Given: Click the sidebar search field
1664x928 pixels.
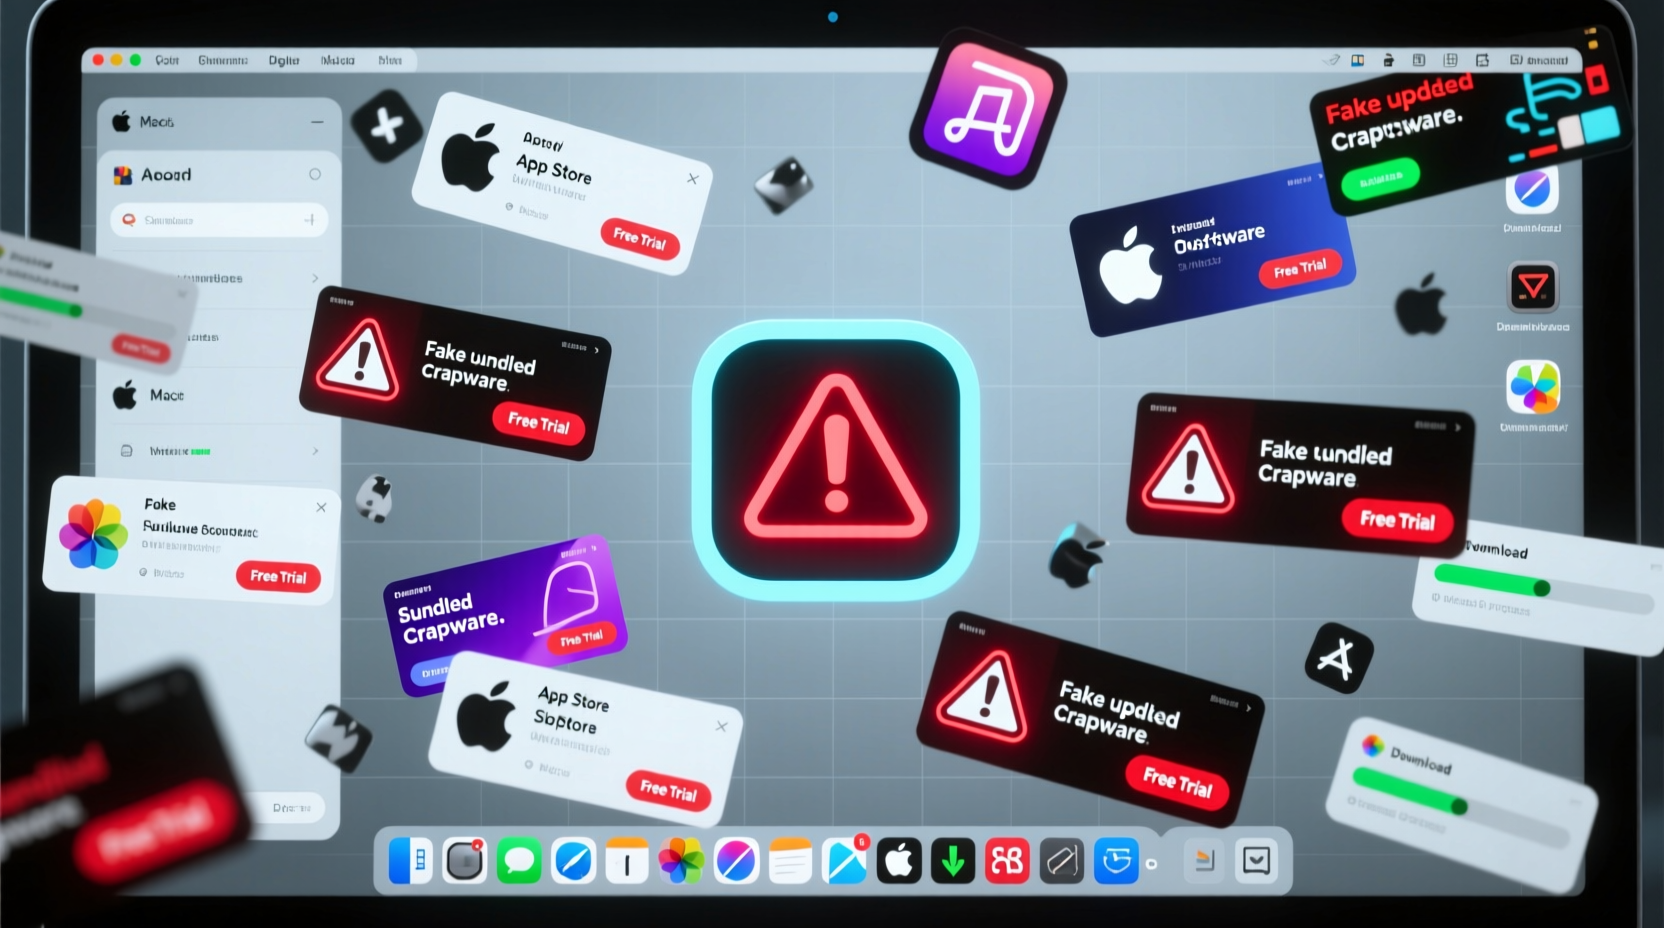Looking at the screenshot, I should coord(219,219).
